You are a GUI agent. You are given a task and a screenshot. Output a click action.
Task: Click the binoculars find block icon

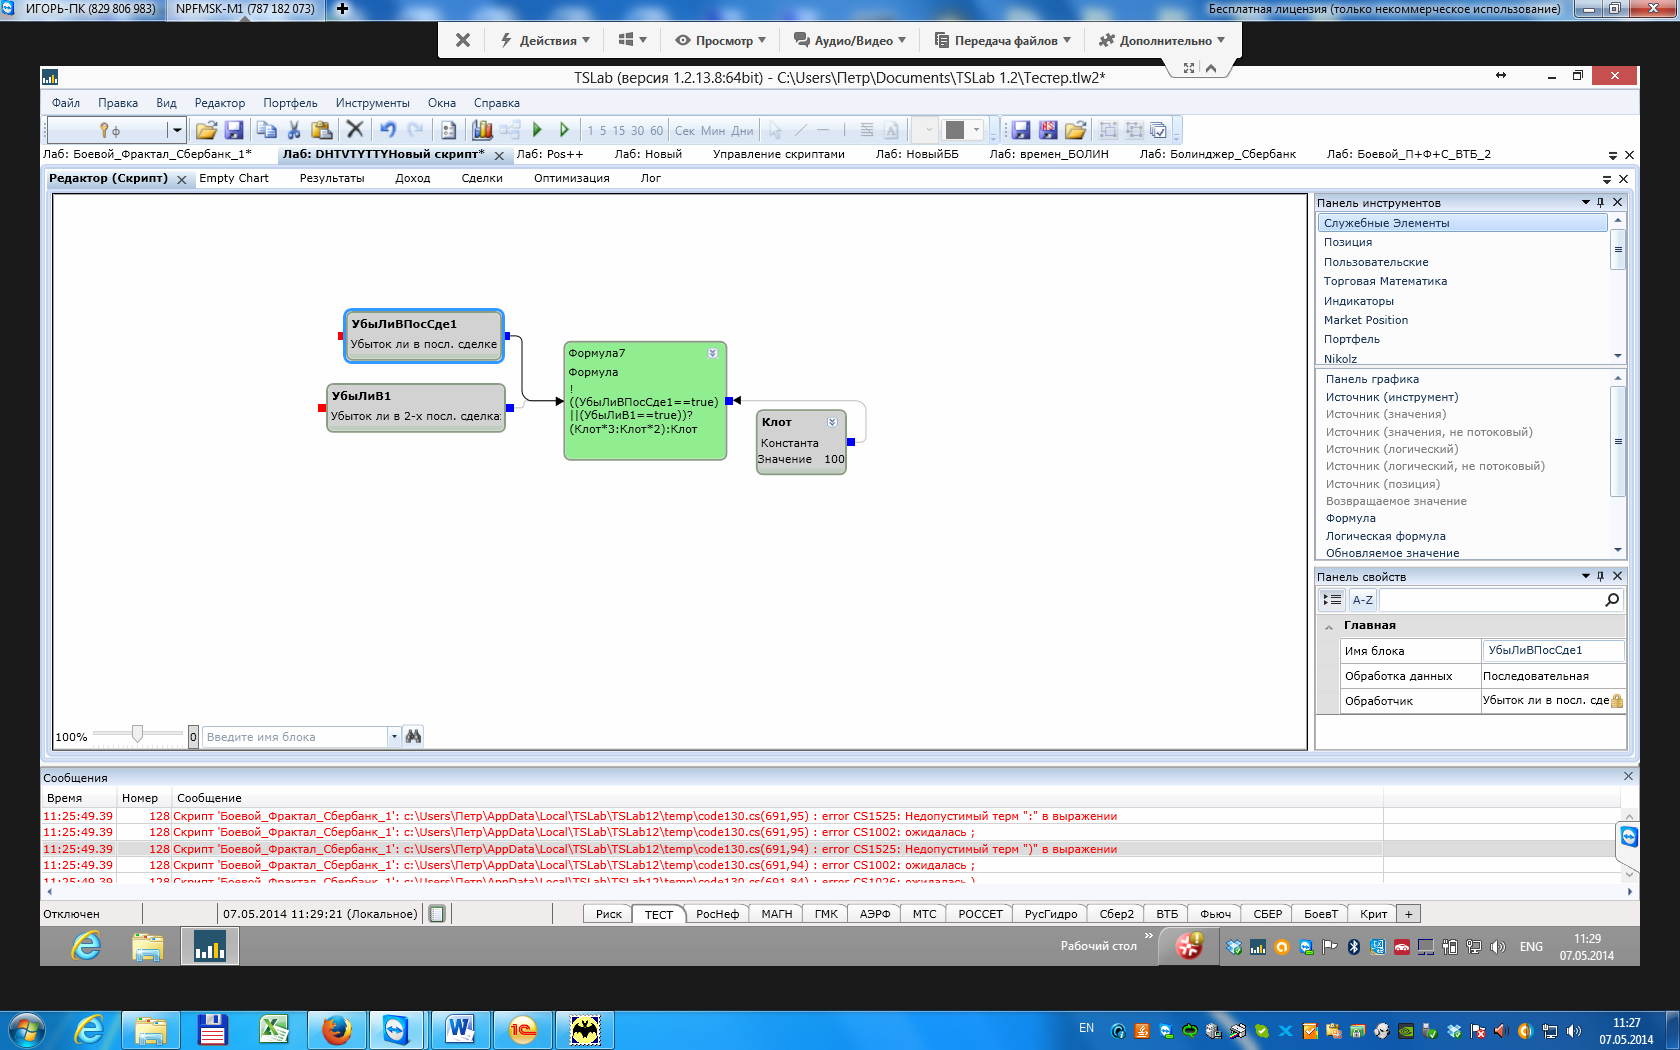pos(413,737)
